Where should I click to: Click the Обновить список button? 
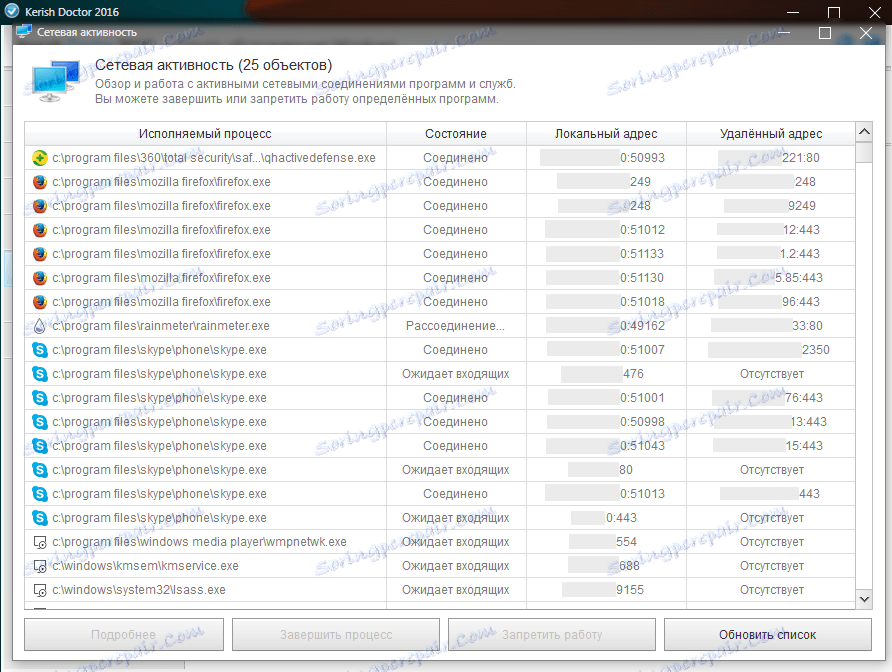click(x=767, y=634)
